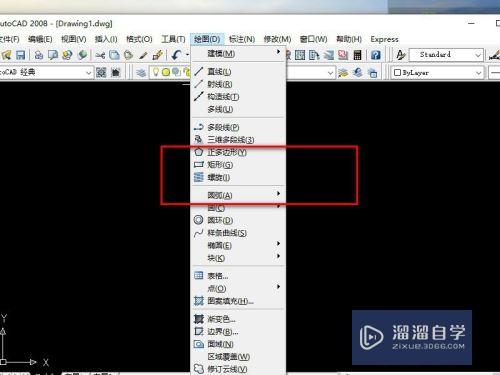Toggle the layer freeze sun icon
500x375 pixels.
[x=166, y=72]
